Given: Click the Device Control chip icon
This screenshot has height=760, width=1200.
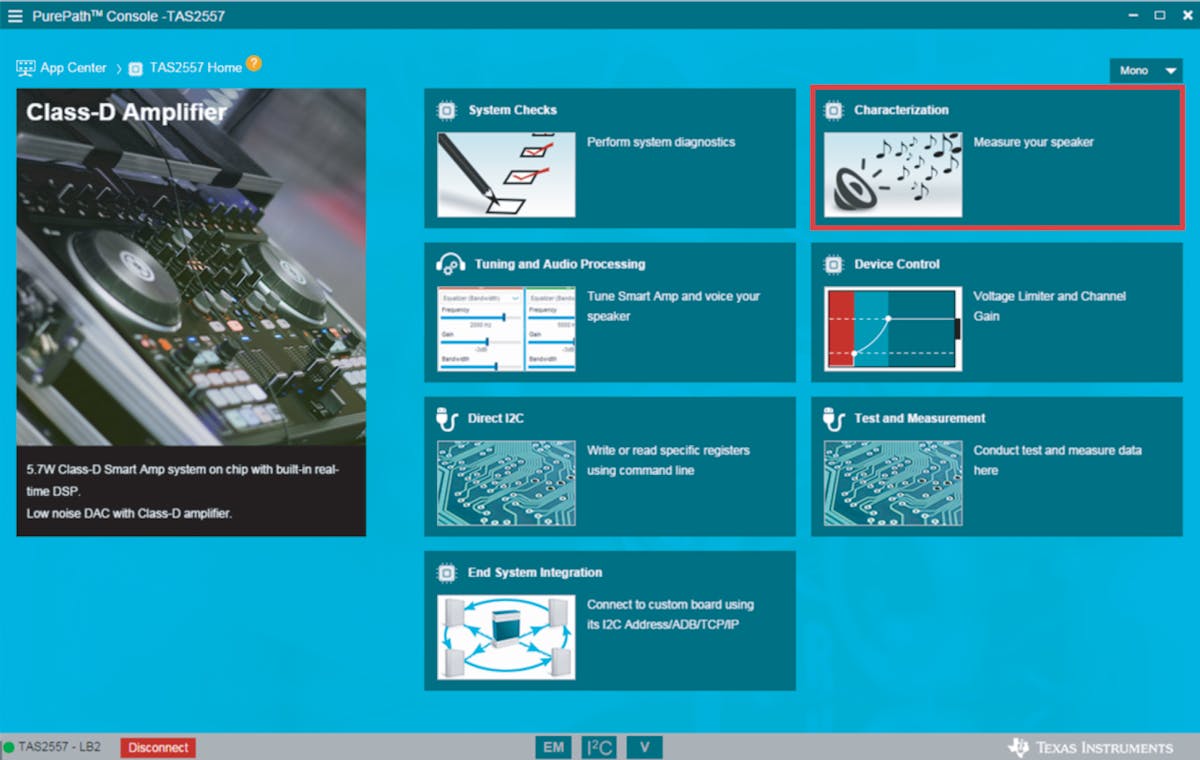Looking at the screenshot, I should coord(833,265).
